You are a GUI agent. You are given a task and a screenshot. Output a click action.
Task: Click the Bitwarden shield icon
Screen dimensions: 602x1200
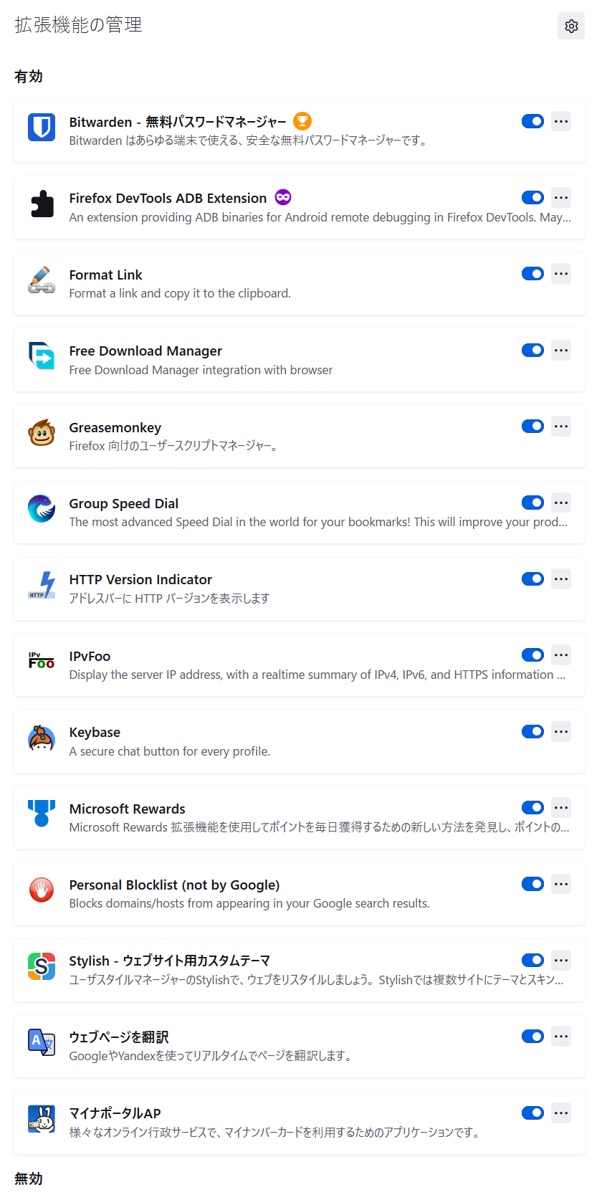coord(42,128)
